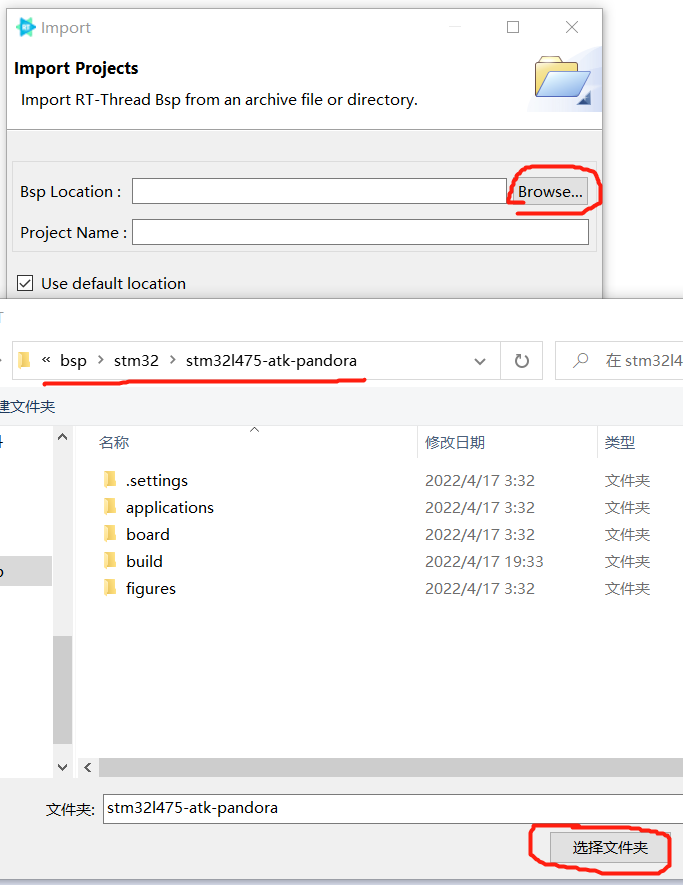Show hidden parent folders via « chevron
The height and width of the screenshot is (885, 683).
coord(46,360)
